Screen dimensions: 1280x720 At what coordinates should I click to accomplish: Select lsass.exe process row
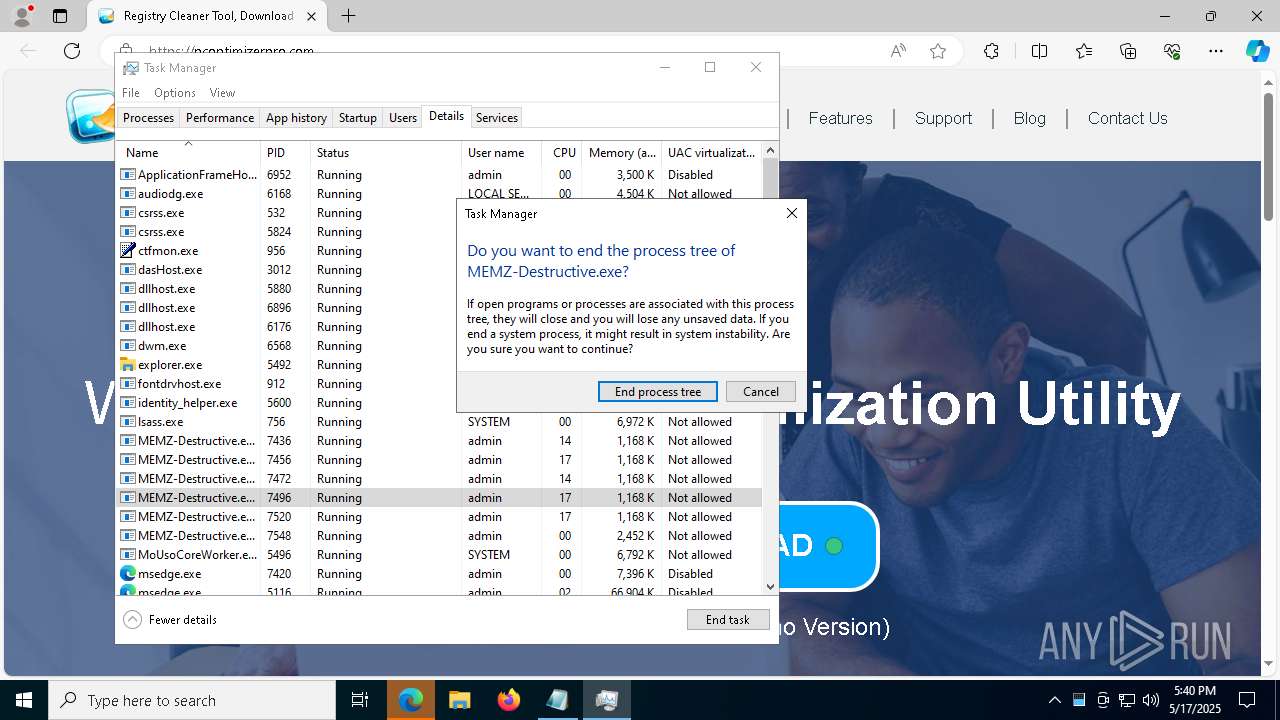(x=440, y=422)
